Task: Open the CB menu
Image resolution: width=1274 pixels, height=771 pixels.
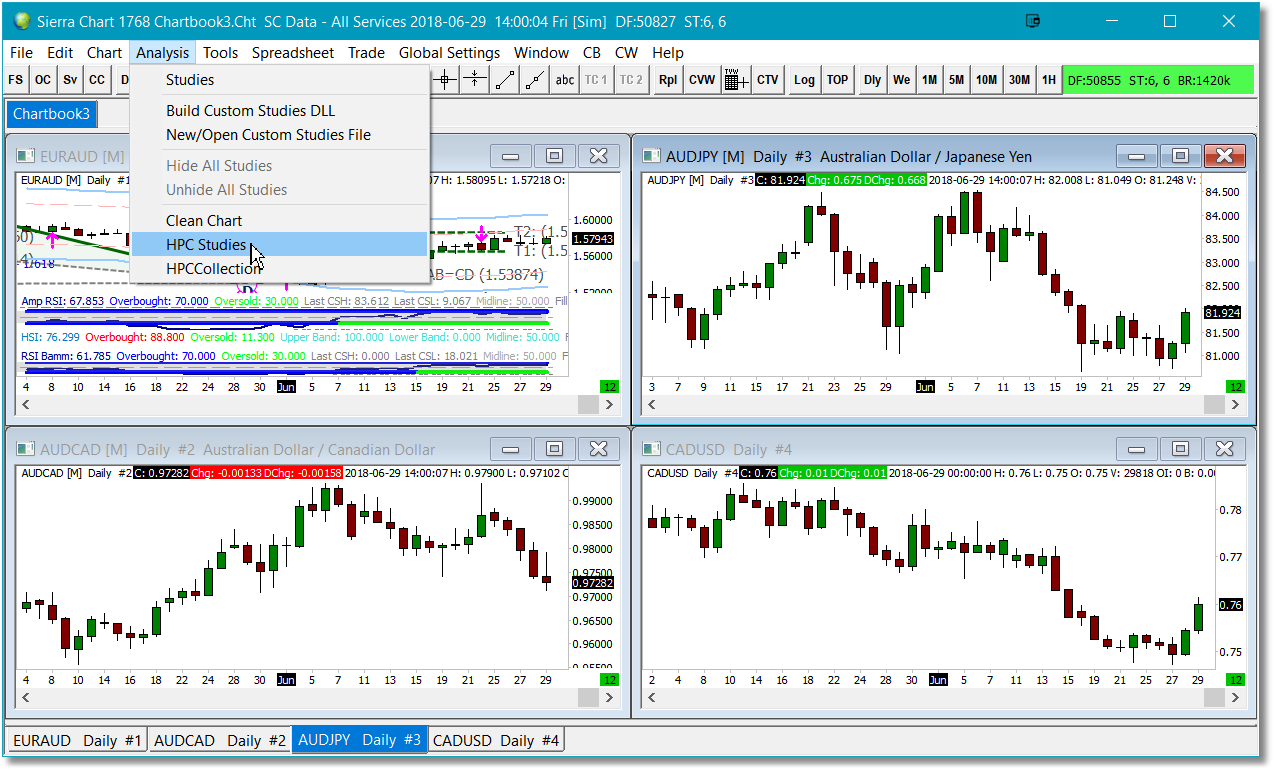Action: tap(592, 53)
